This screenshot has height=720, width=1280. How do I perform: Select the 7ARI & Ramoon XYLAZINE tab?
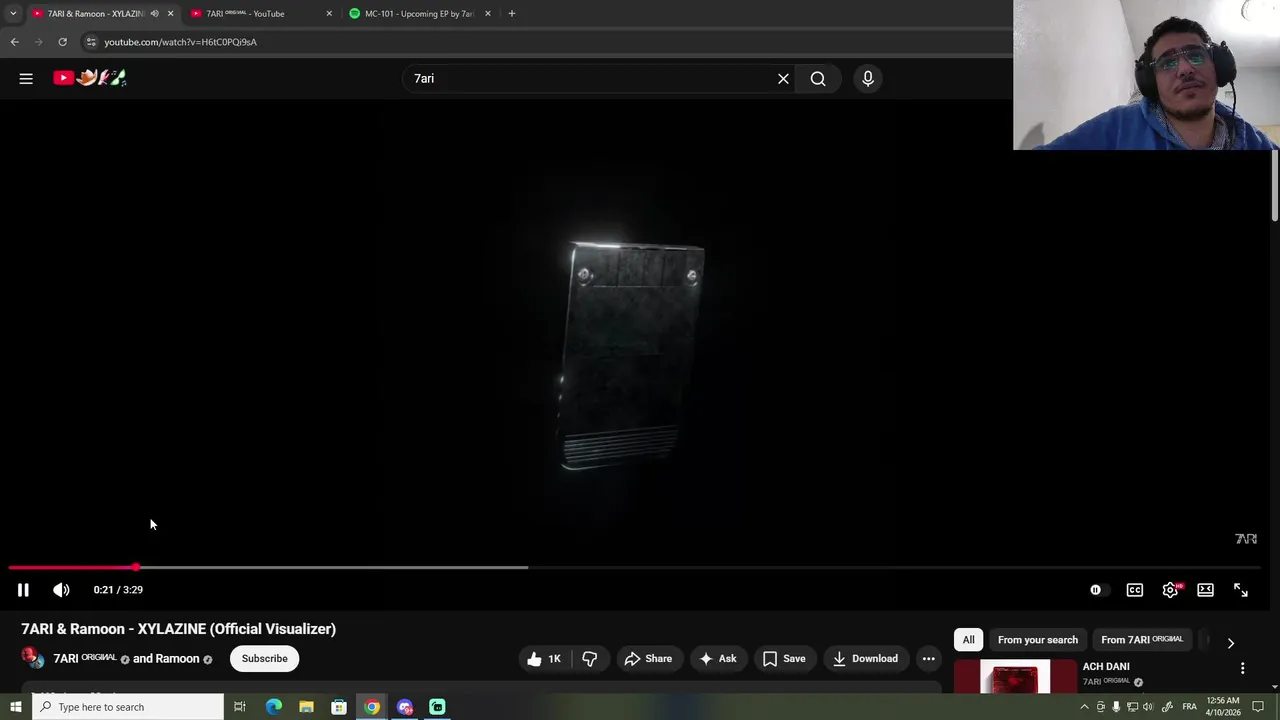click(95, 14)
